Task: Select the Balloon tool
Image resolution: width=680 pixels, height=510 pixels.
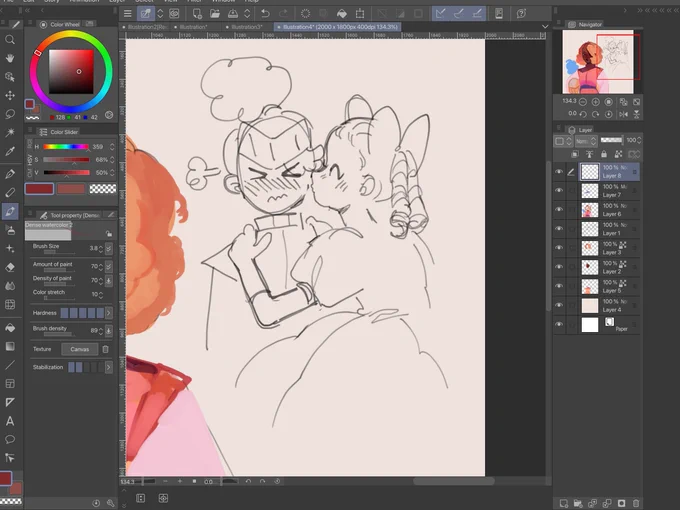Action: click(x=10, y=439)
